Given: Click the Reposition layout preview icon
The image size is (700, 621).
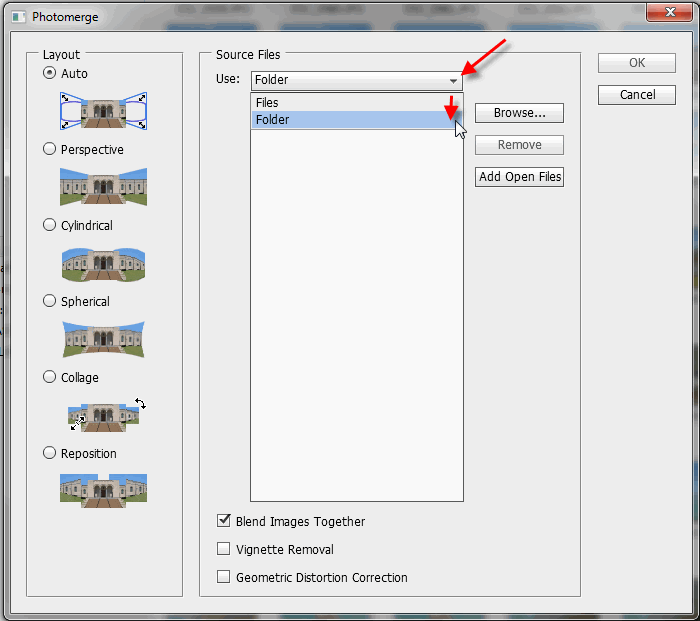Looking at the screenshot, I should coord(103,490).
